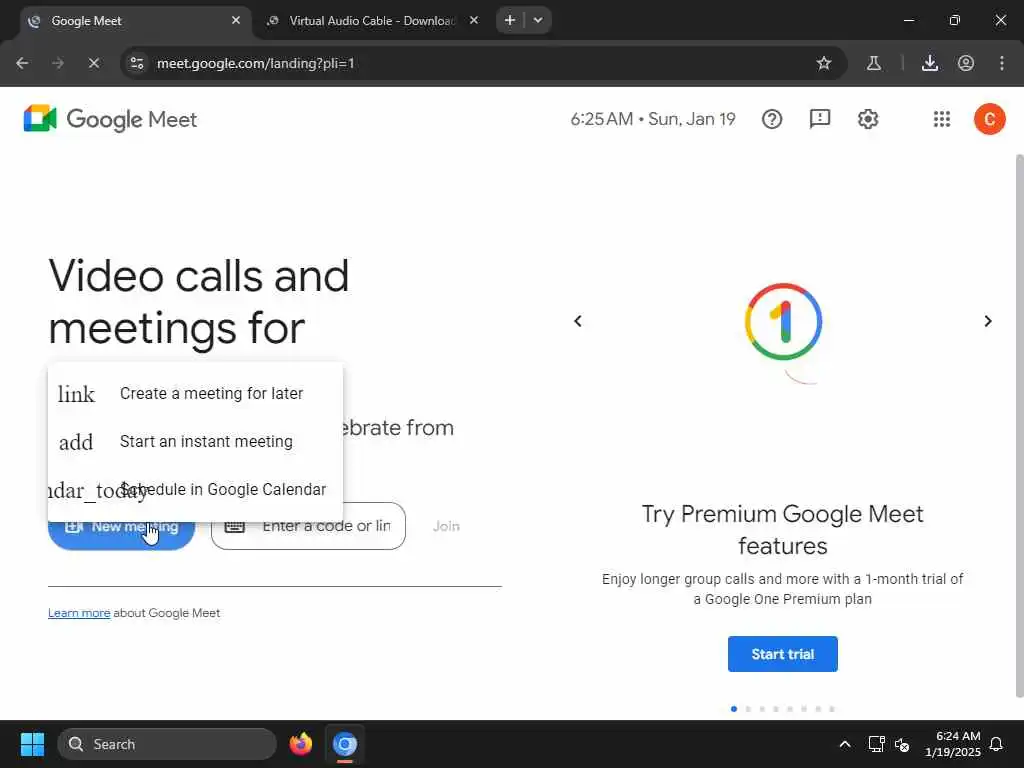Image resolution: width=1024 pixels, height=768 pixels.
Task: Click the taskbar Search box
Action: [167, 744]
